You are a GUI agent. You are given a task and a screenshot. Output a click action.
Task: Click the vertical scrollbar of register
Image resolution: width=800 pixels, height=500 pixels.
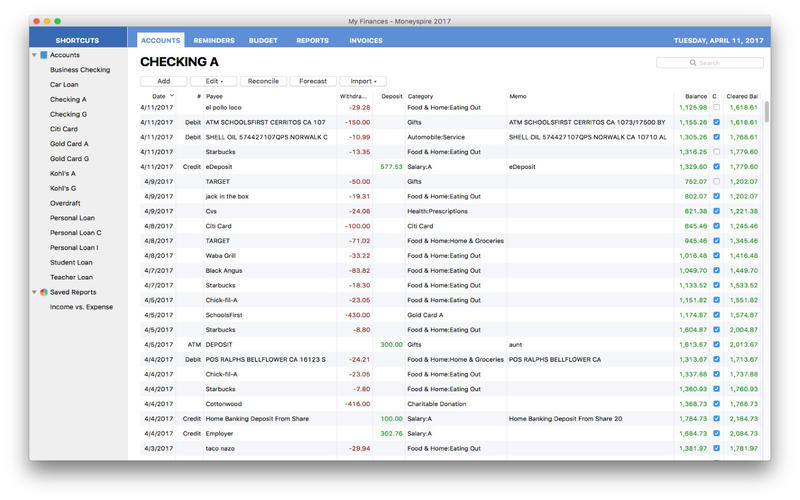pyautogui.click(x=766, y=111)
